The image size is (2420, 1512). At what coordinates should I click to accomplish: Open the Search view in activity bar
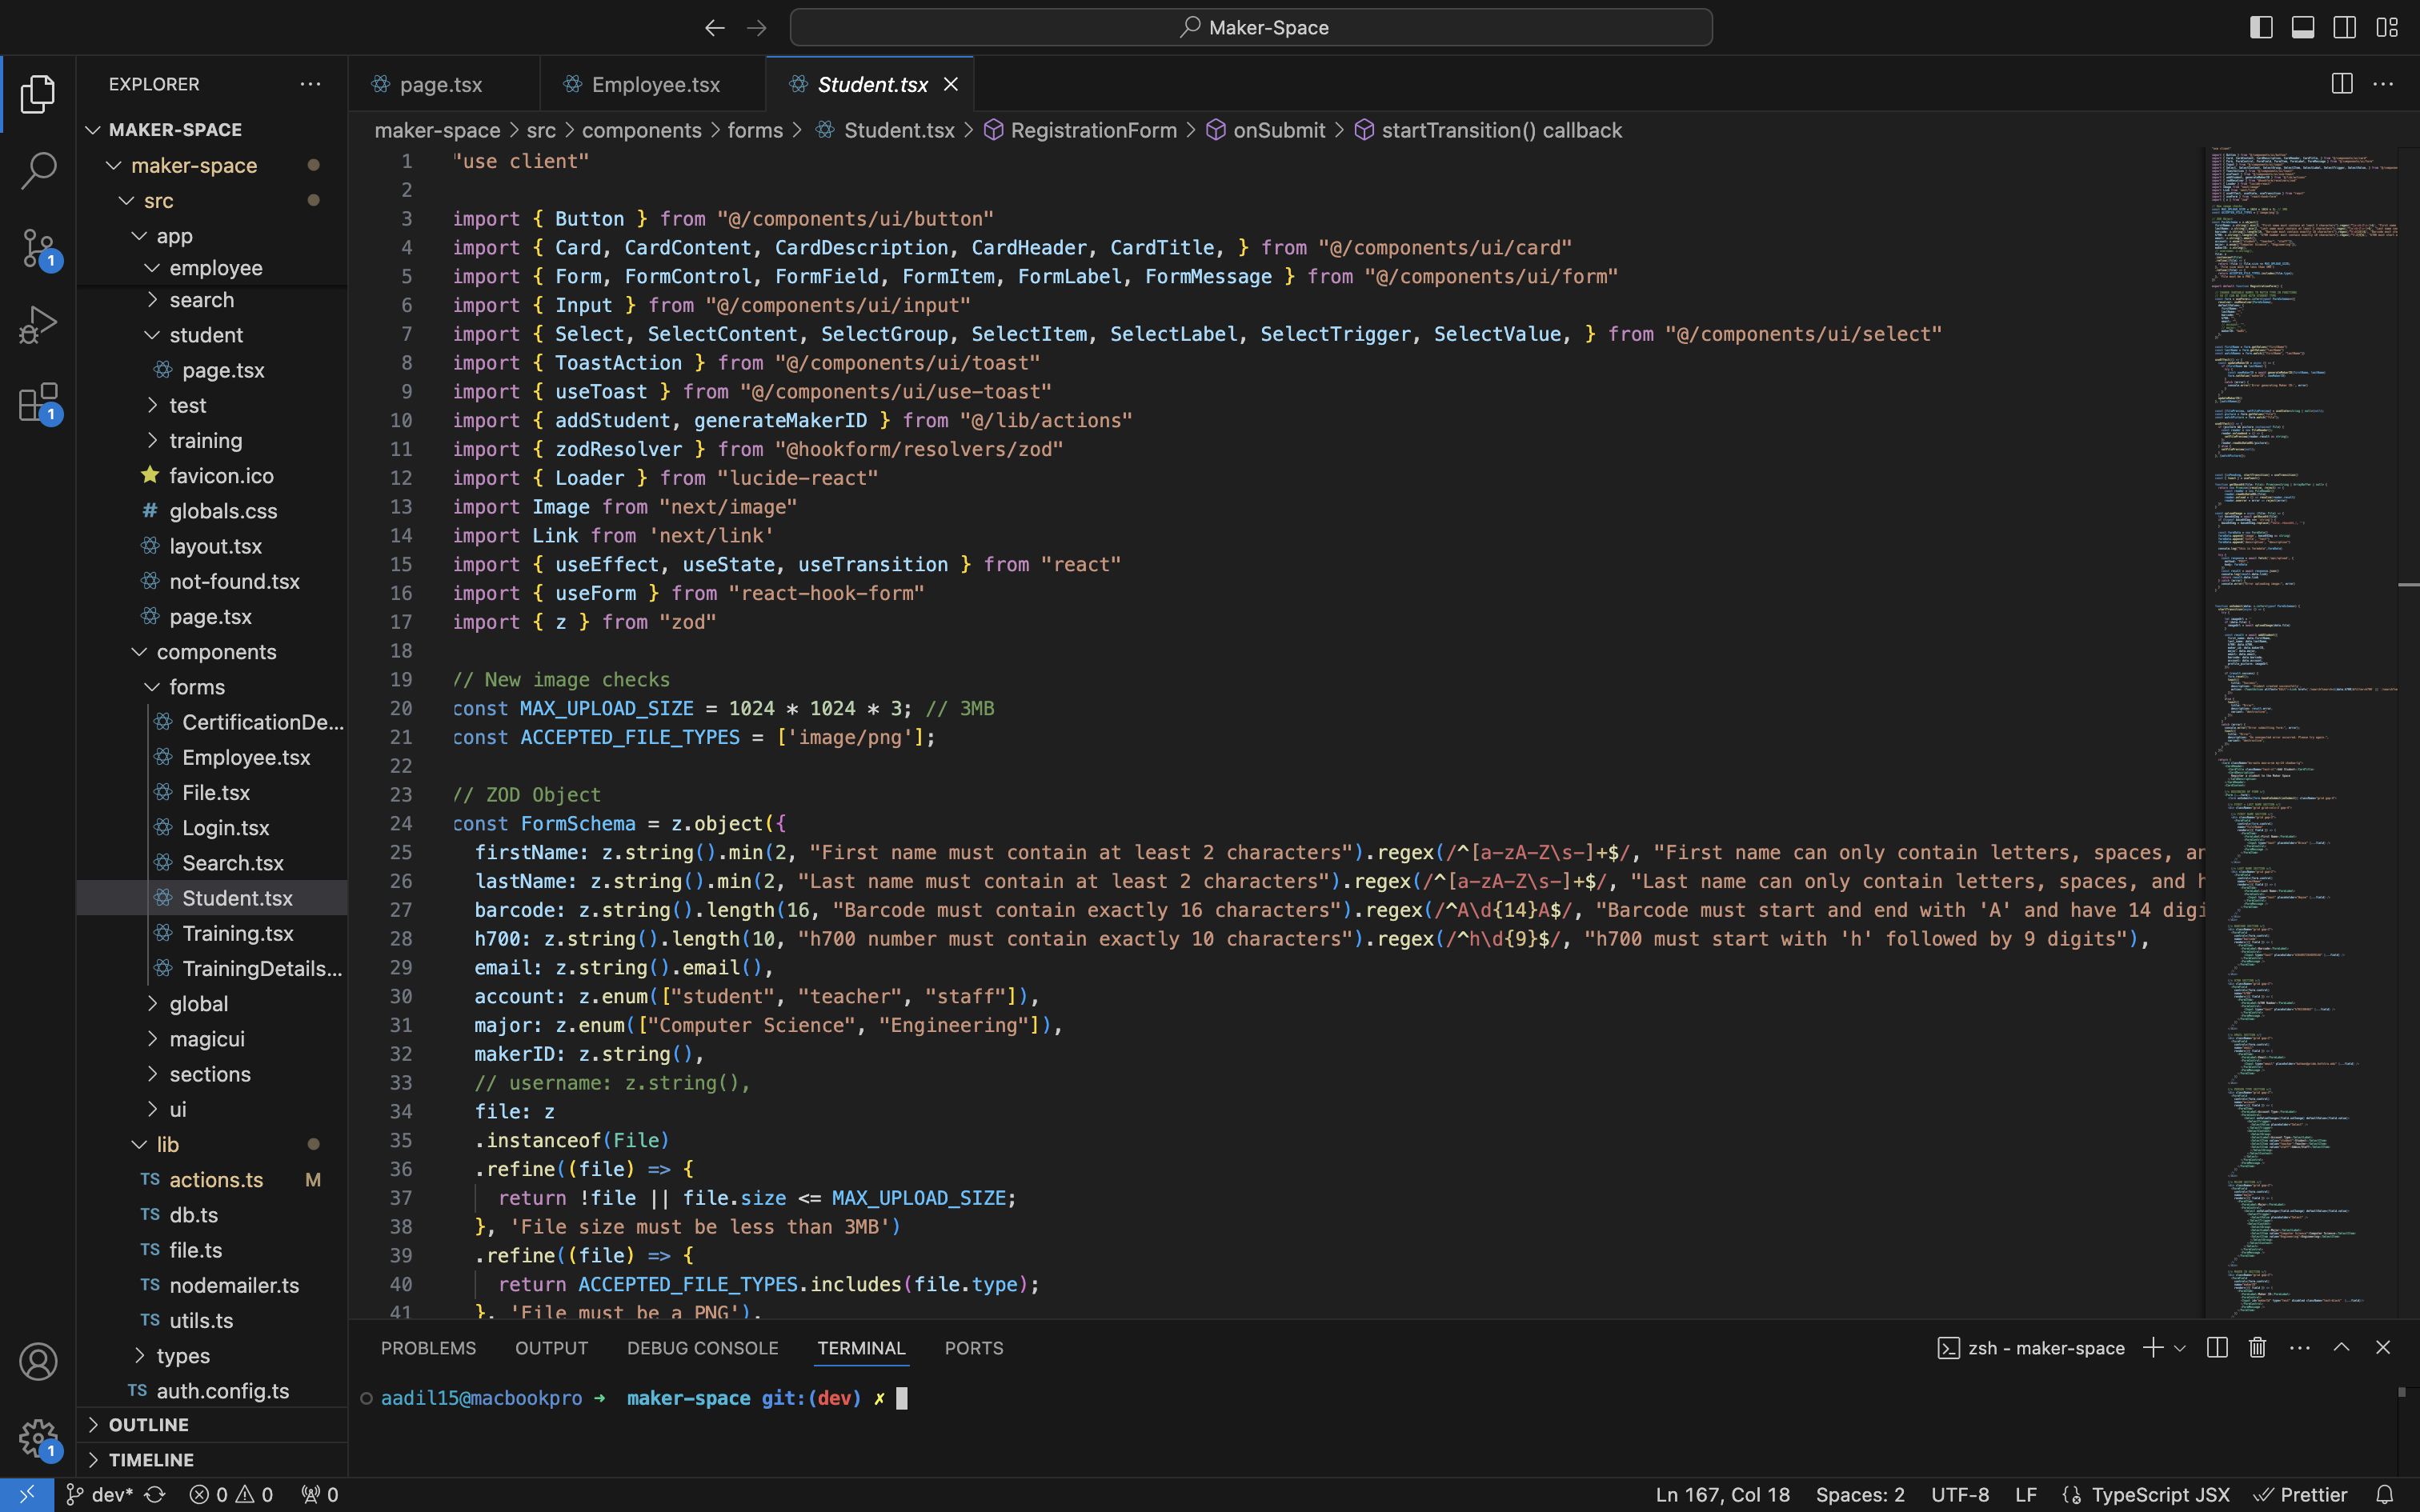point(38,170)
